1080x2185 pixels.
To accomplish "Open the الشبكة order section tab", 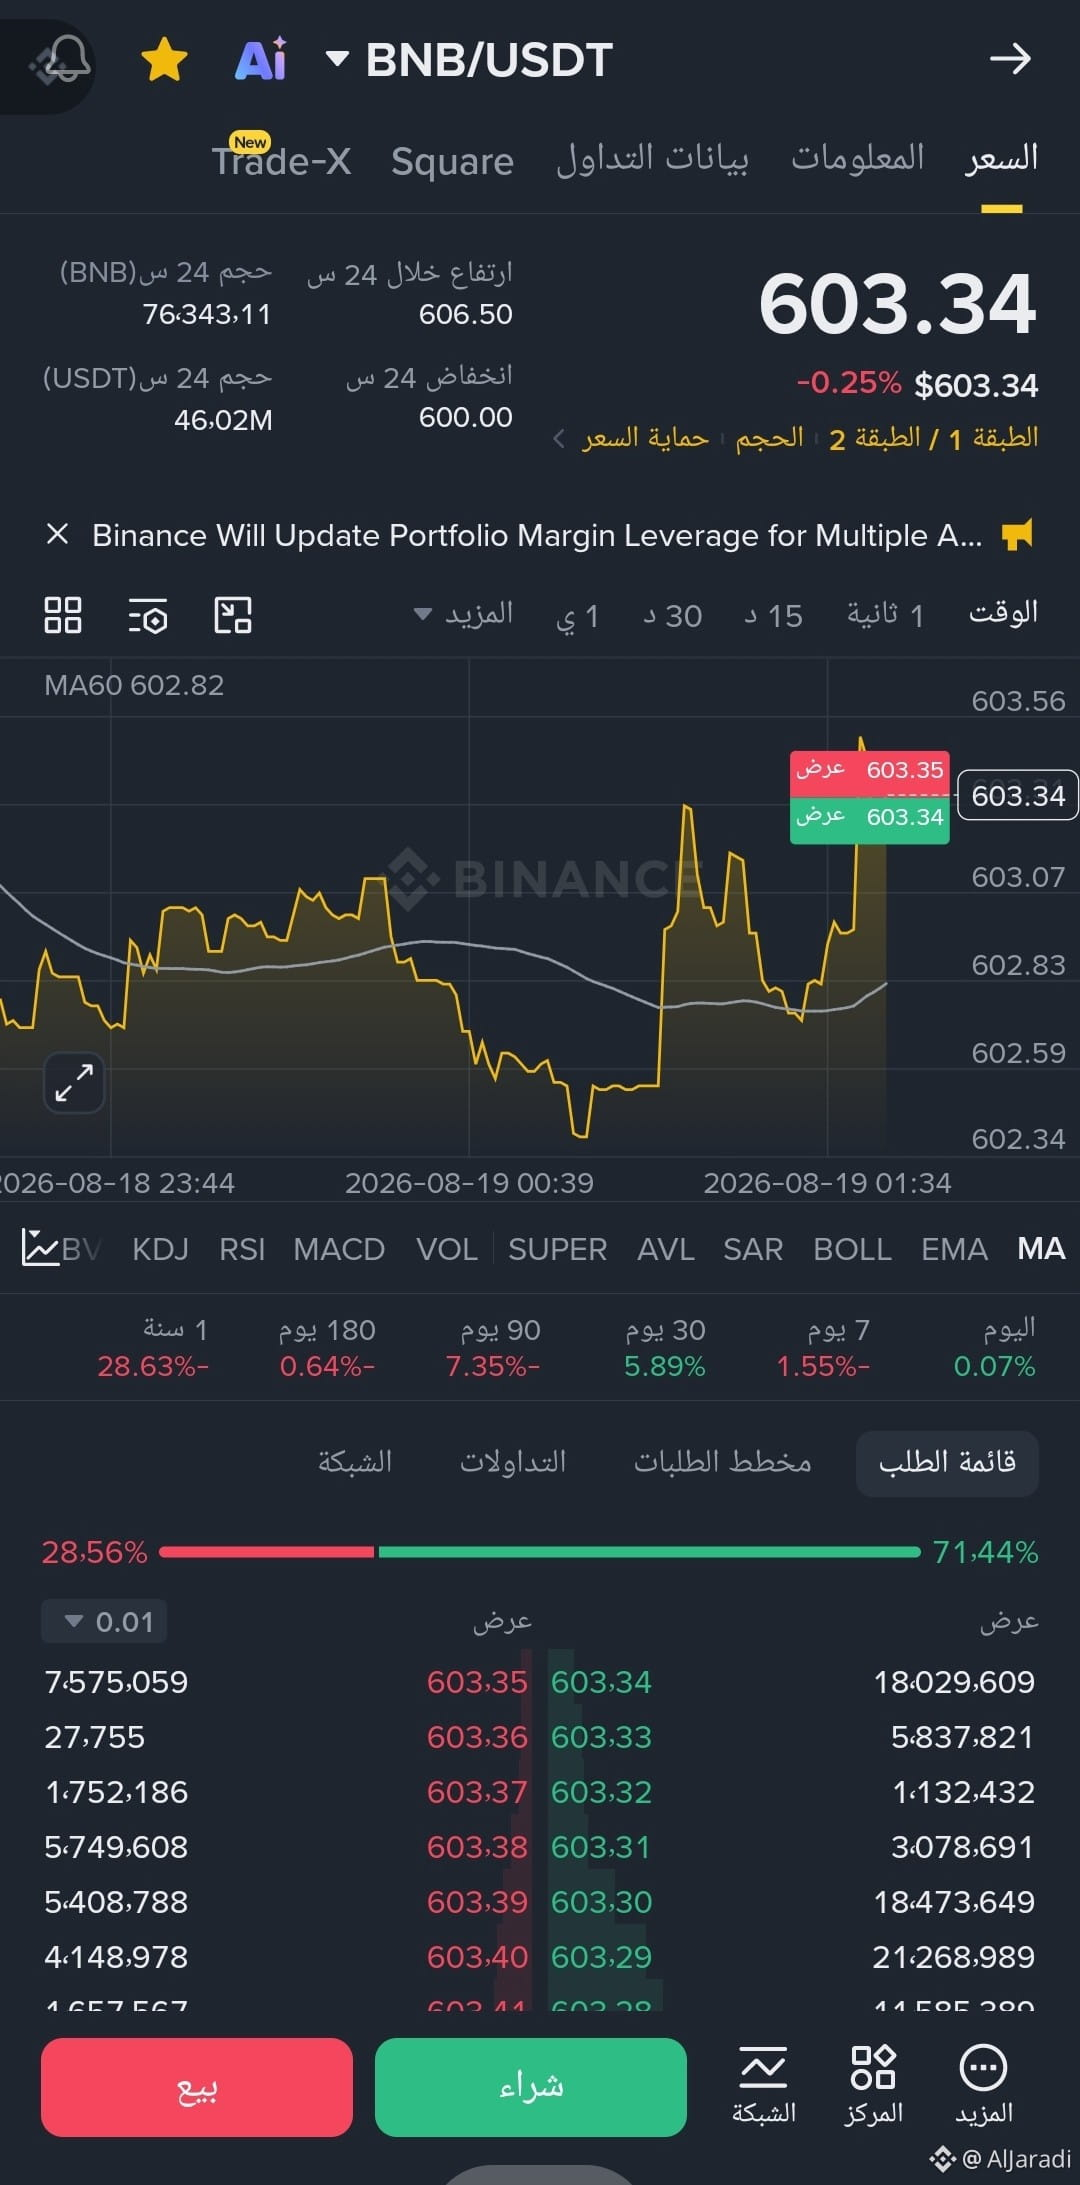I will 354,1462.
